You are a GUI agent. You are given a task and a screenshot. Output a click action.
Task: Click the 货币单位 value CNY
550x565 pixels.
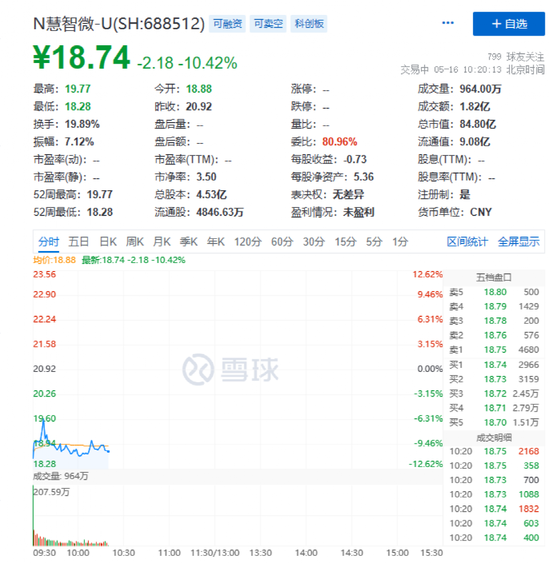coord(481,212)
